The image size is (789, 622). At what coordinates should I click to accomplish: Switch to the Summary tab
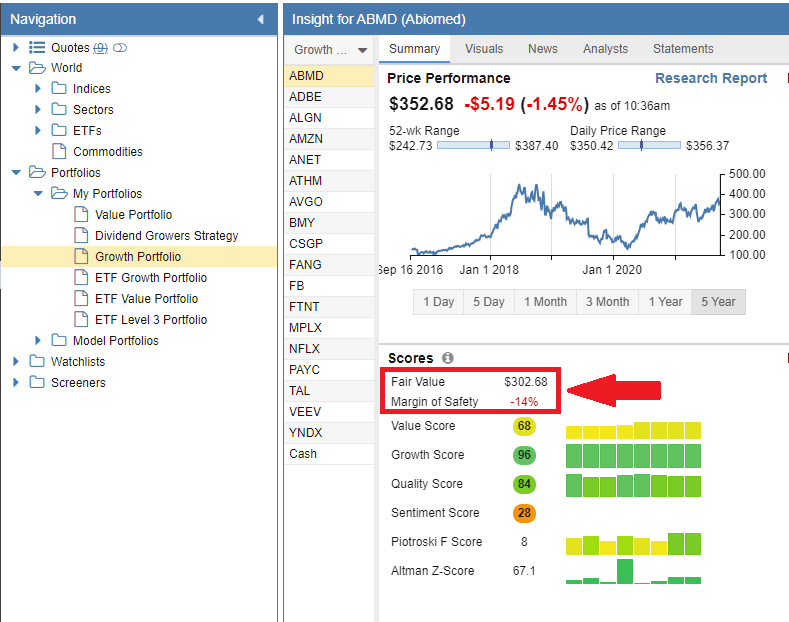pyautogui.click(x=414, y=49)
